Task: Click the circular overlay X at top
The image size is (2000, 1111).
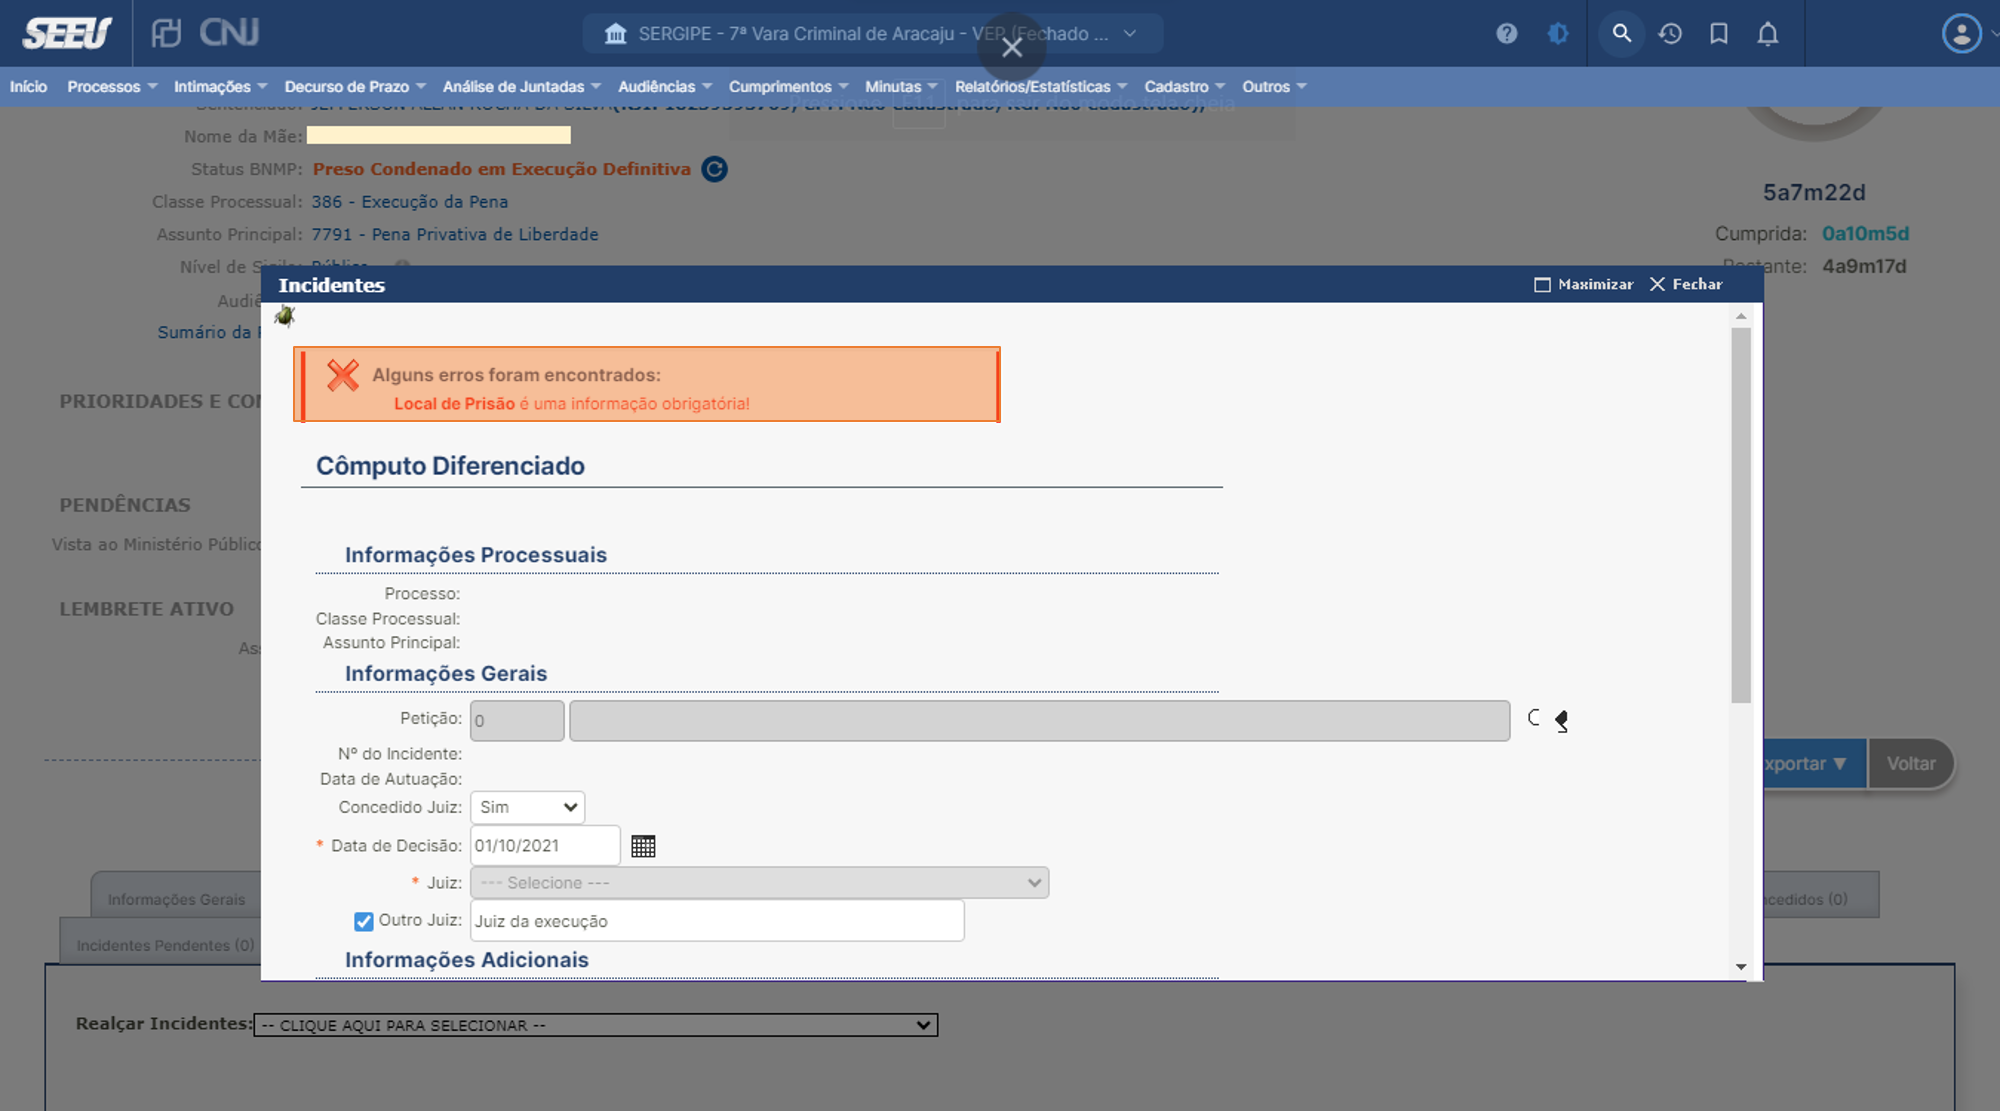Action: point(1012,47)
